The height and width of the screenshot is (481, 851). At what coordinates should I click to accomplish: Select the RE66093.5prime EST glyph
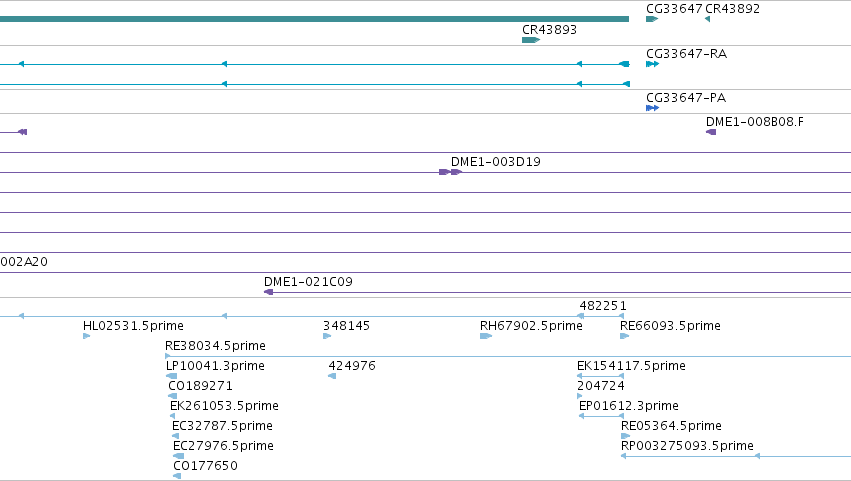[624, 336]
